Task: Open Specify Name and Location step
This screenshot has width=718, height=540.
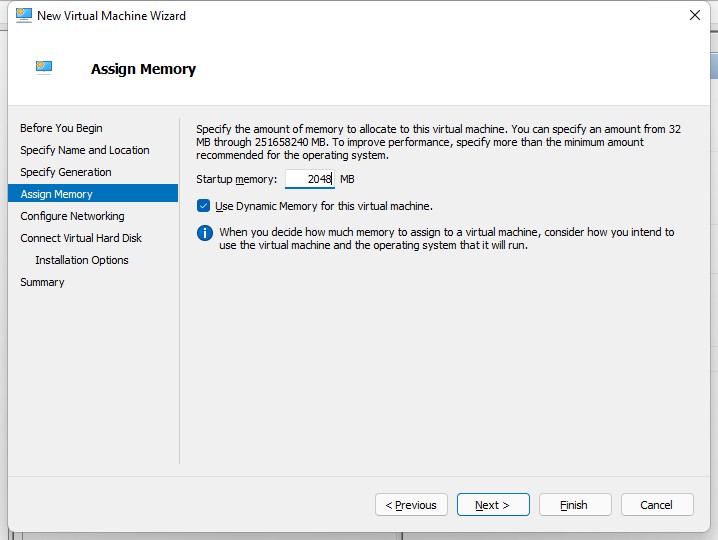Action: [85, 150]
